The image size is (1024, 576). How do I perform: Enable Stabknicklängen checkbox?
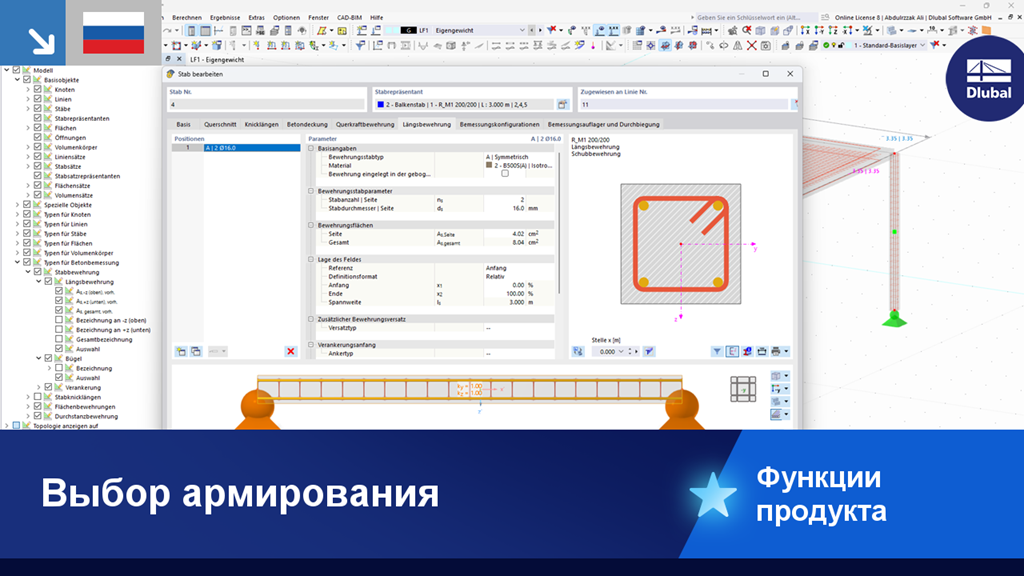38,396
